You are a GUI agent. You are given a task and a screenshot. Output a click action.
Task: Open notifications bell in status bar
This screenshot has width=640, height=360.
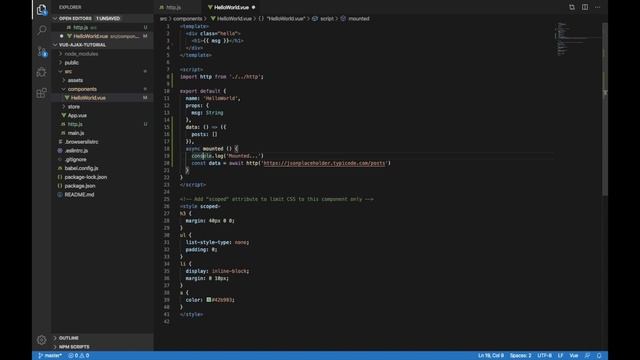(x=599, y=356)
